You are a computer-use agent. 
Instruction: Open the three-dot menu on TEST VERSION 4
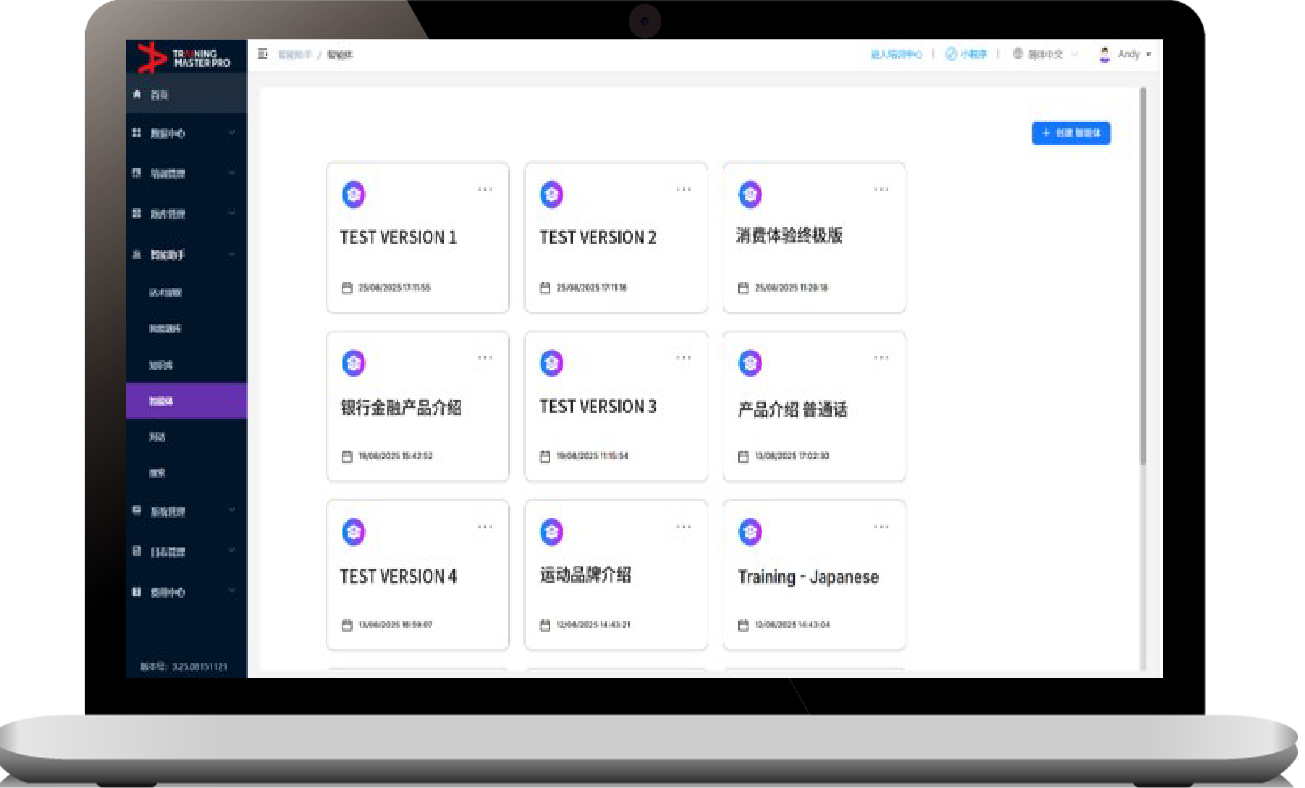coord(485,527)
